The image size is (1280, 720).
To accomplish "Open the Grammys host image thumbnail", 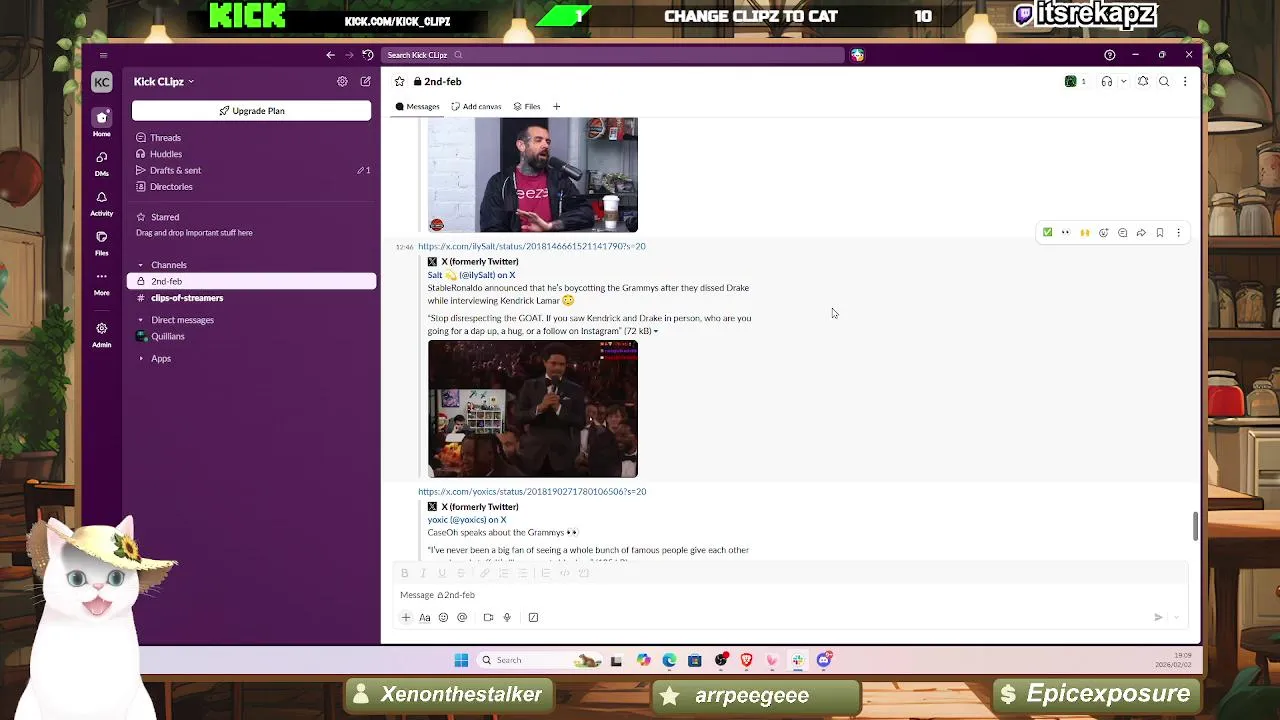I will [x=533, y=409].
